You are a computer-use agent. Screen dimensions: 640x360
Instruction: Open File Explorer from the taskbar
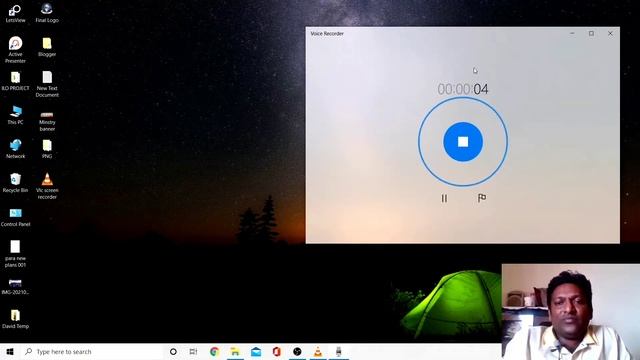(235, 351)
